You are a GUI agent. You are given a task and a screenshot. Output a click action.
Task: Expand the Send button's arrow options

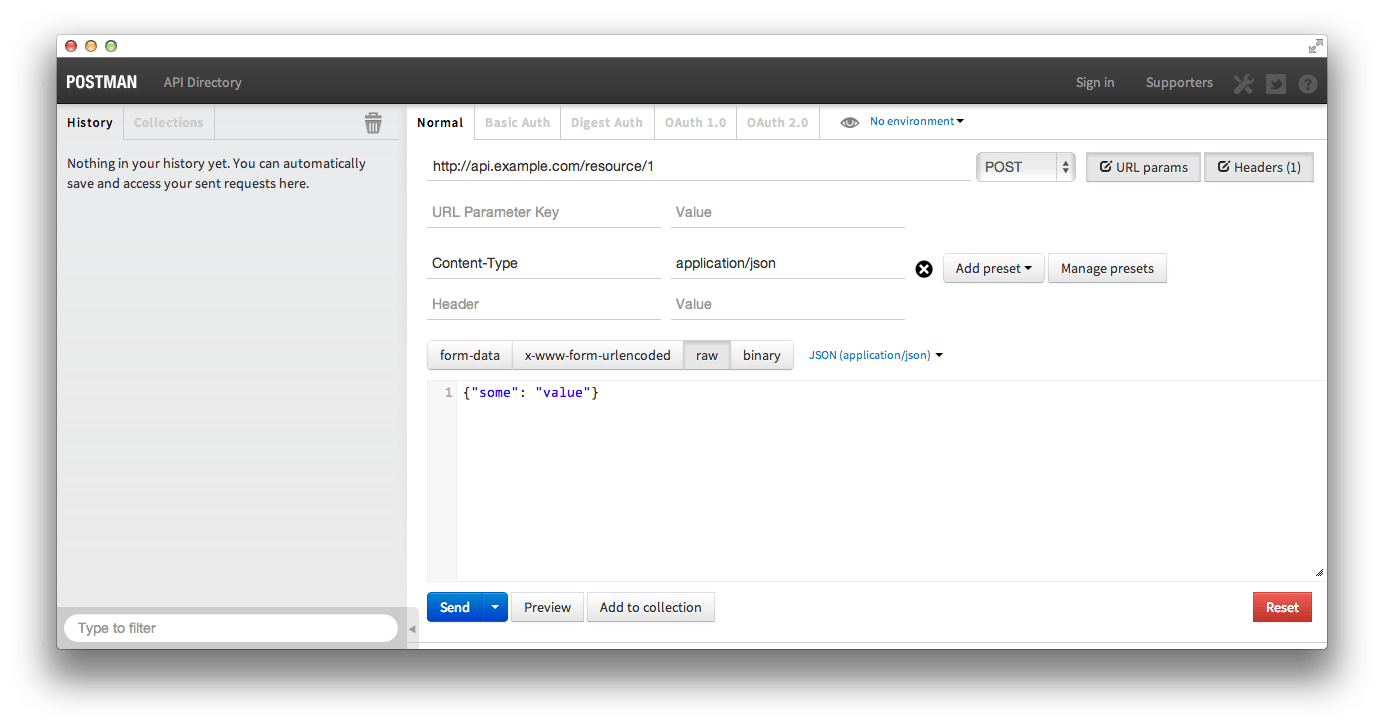pos(494,607)
